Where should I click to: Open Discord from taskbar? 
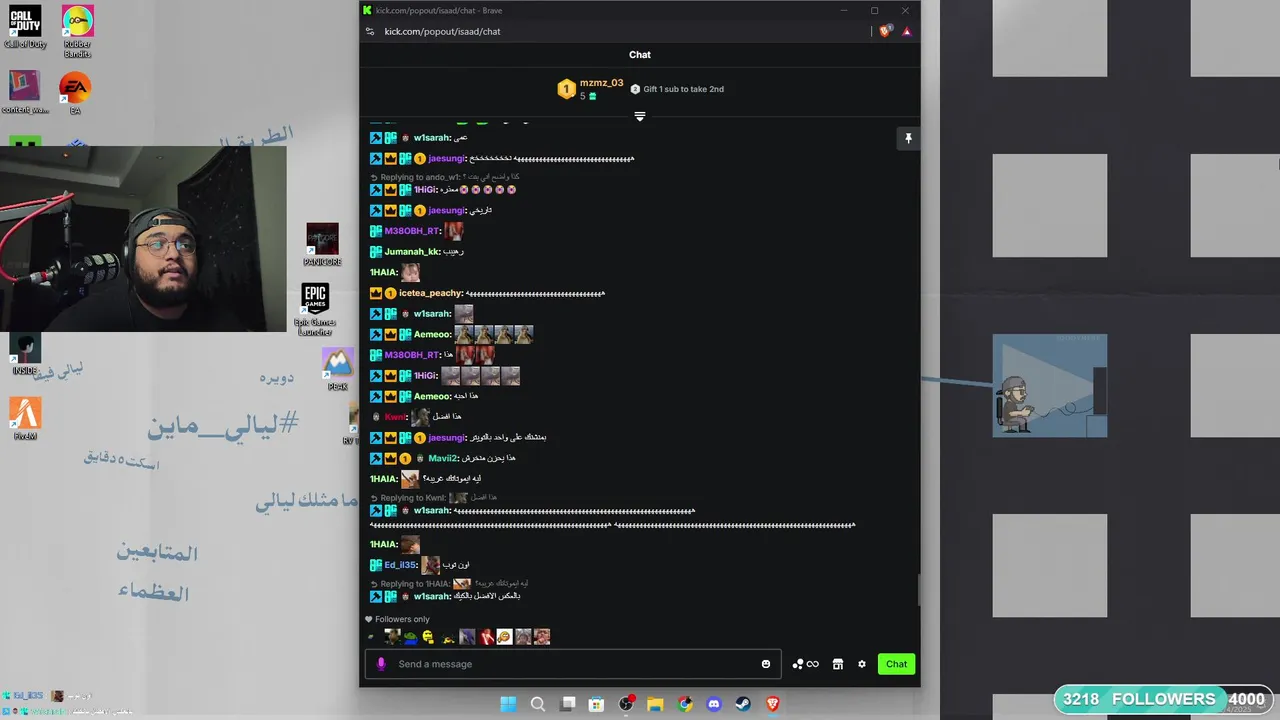[x=714, y=704]
